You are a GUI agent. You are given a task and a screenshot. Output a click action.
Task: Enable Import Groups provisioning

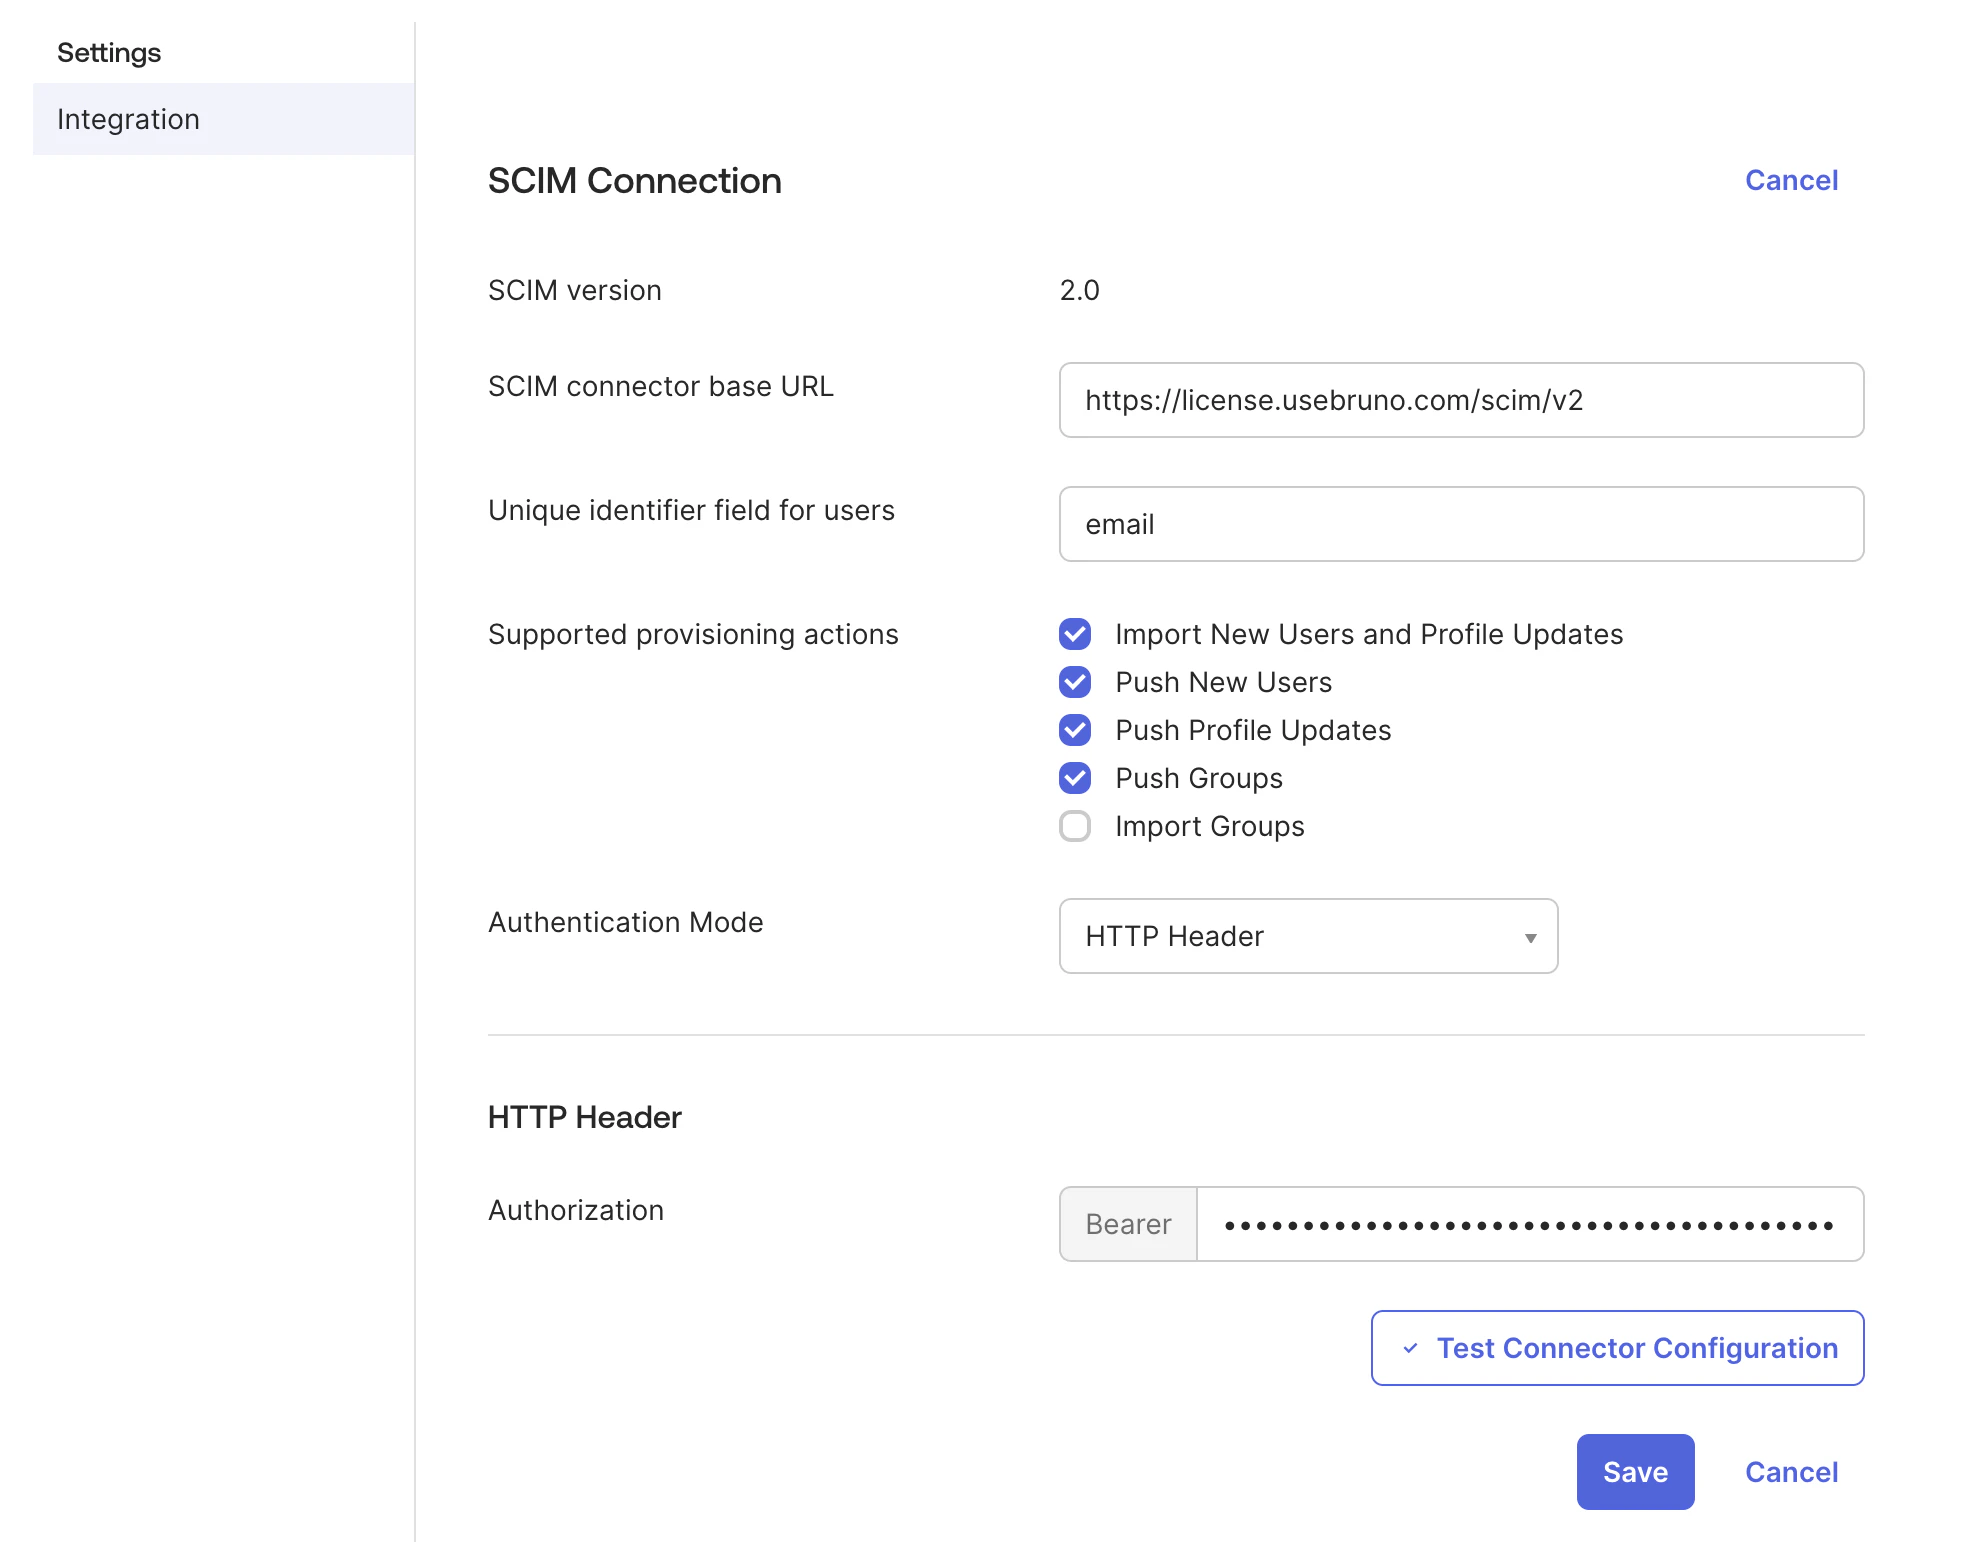tap(1074, 826)
